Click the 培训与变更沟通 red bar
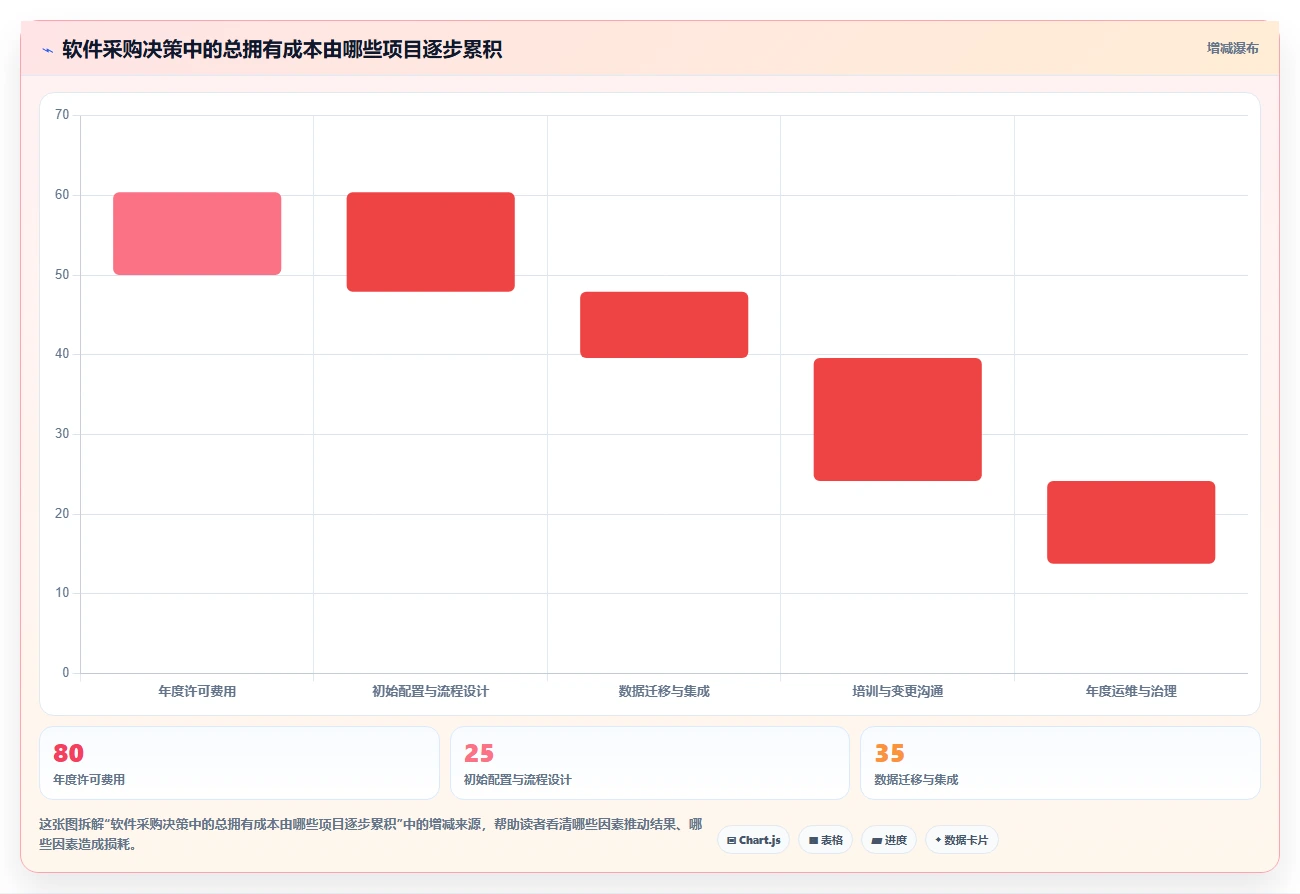 coord(898,419)
